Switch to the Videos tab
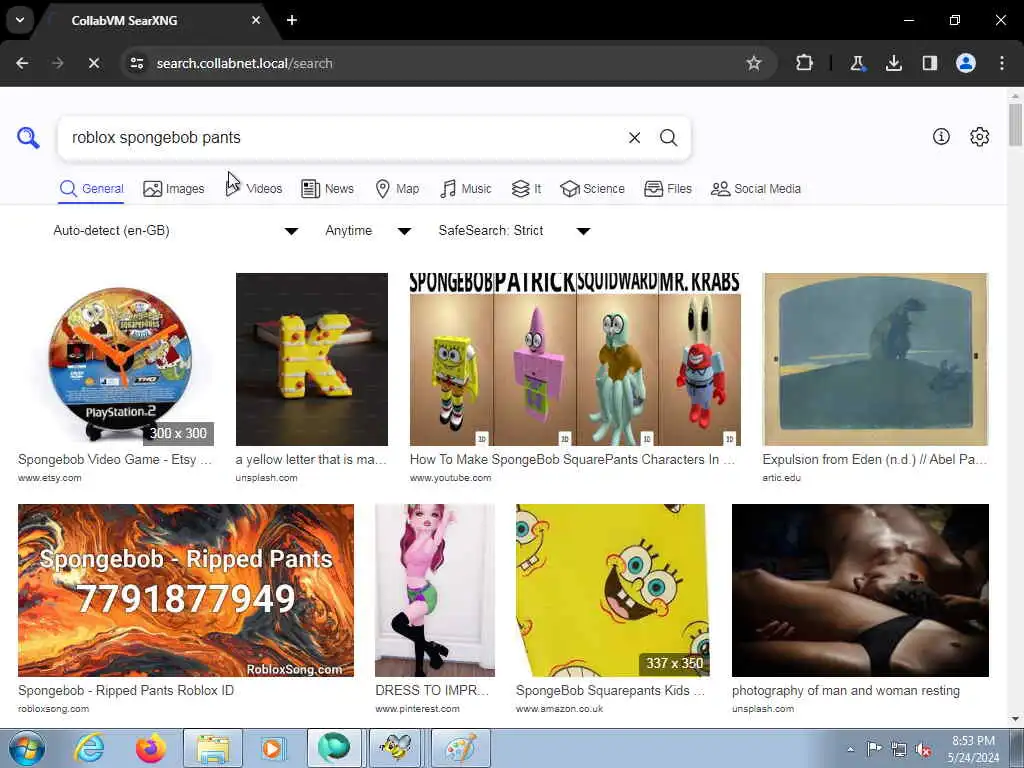Image resolution: width=1024 pixels, height=768 pixels. tap(253, 189)
